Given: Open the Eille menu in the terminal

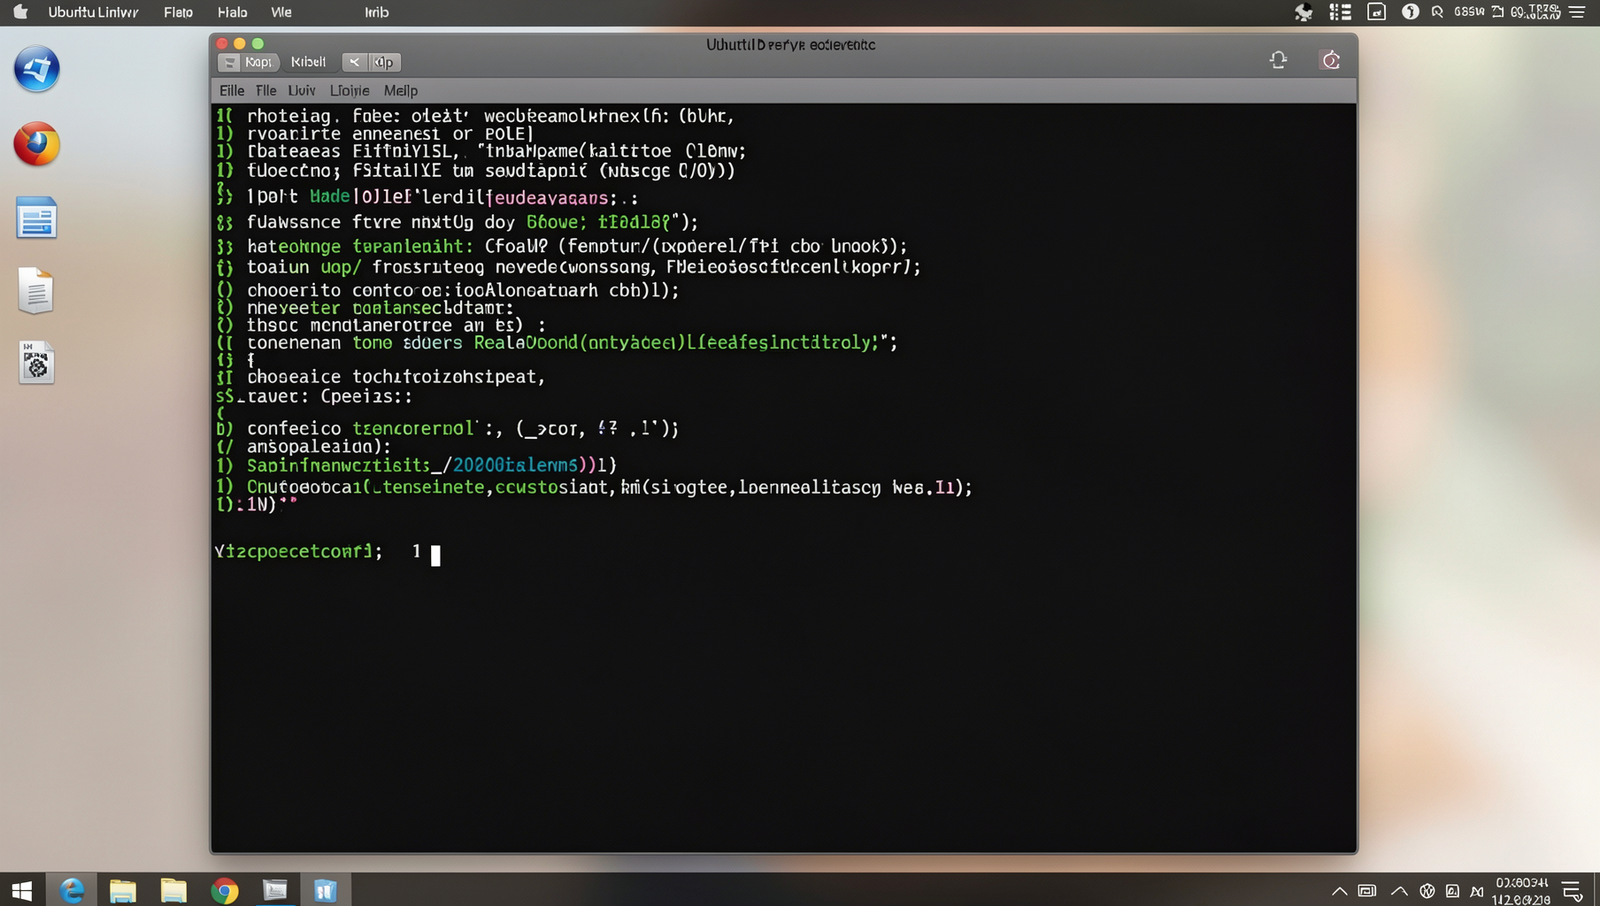Looking at the screenshot, I should [x=232, y=90].
